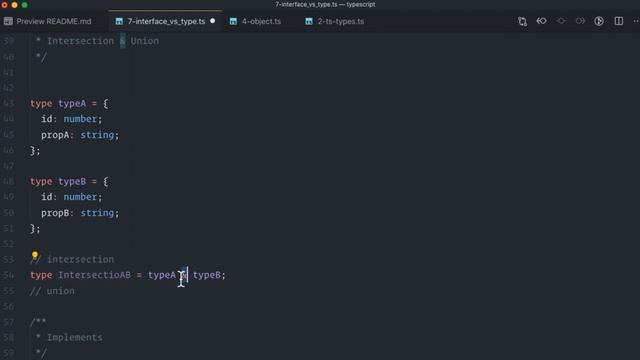Click 'propB: string;' line
The width and height of the screenshot is (640, 360).
(80, 213)
